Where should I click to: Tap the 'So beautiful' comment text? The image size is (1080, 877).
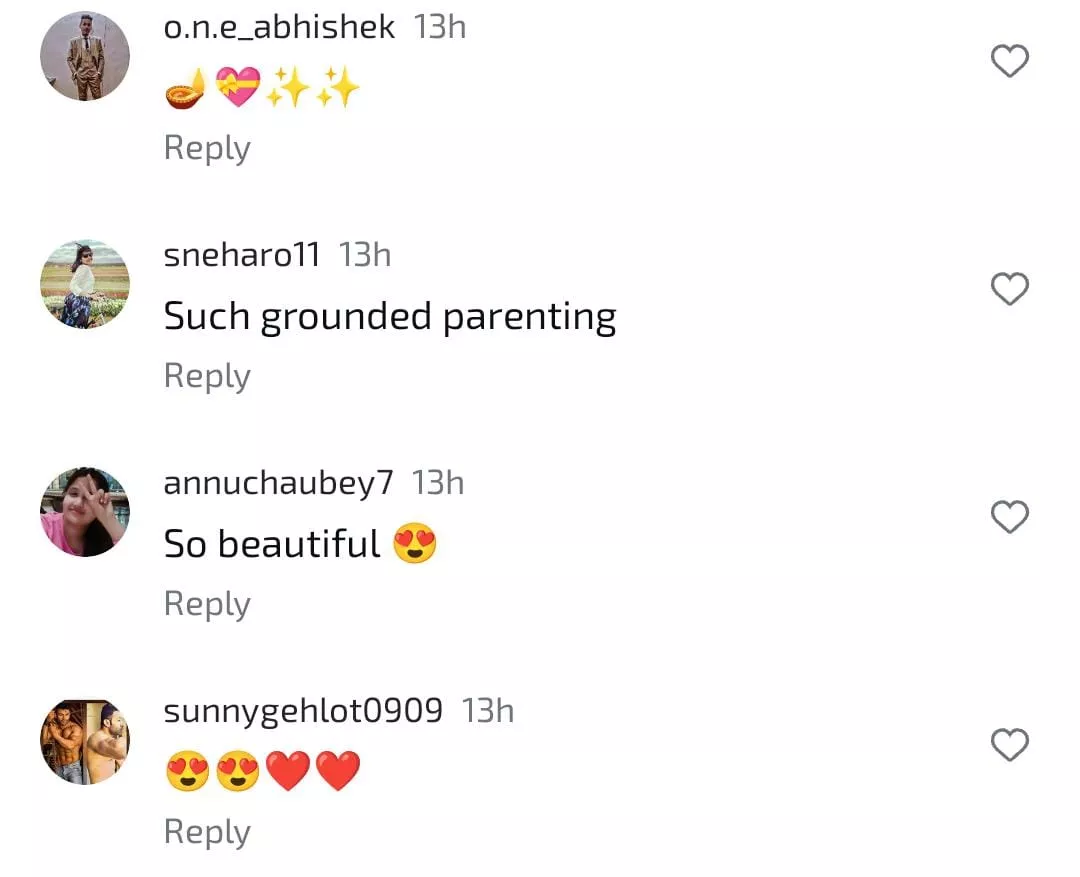coord(272,545)
